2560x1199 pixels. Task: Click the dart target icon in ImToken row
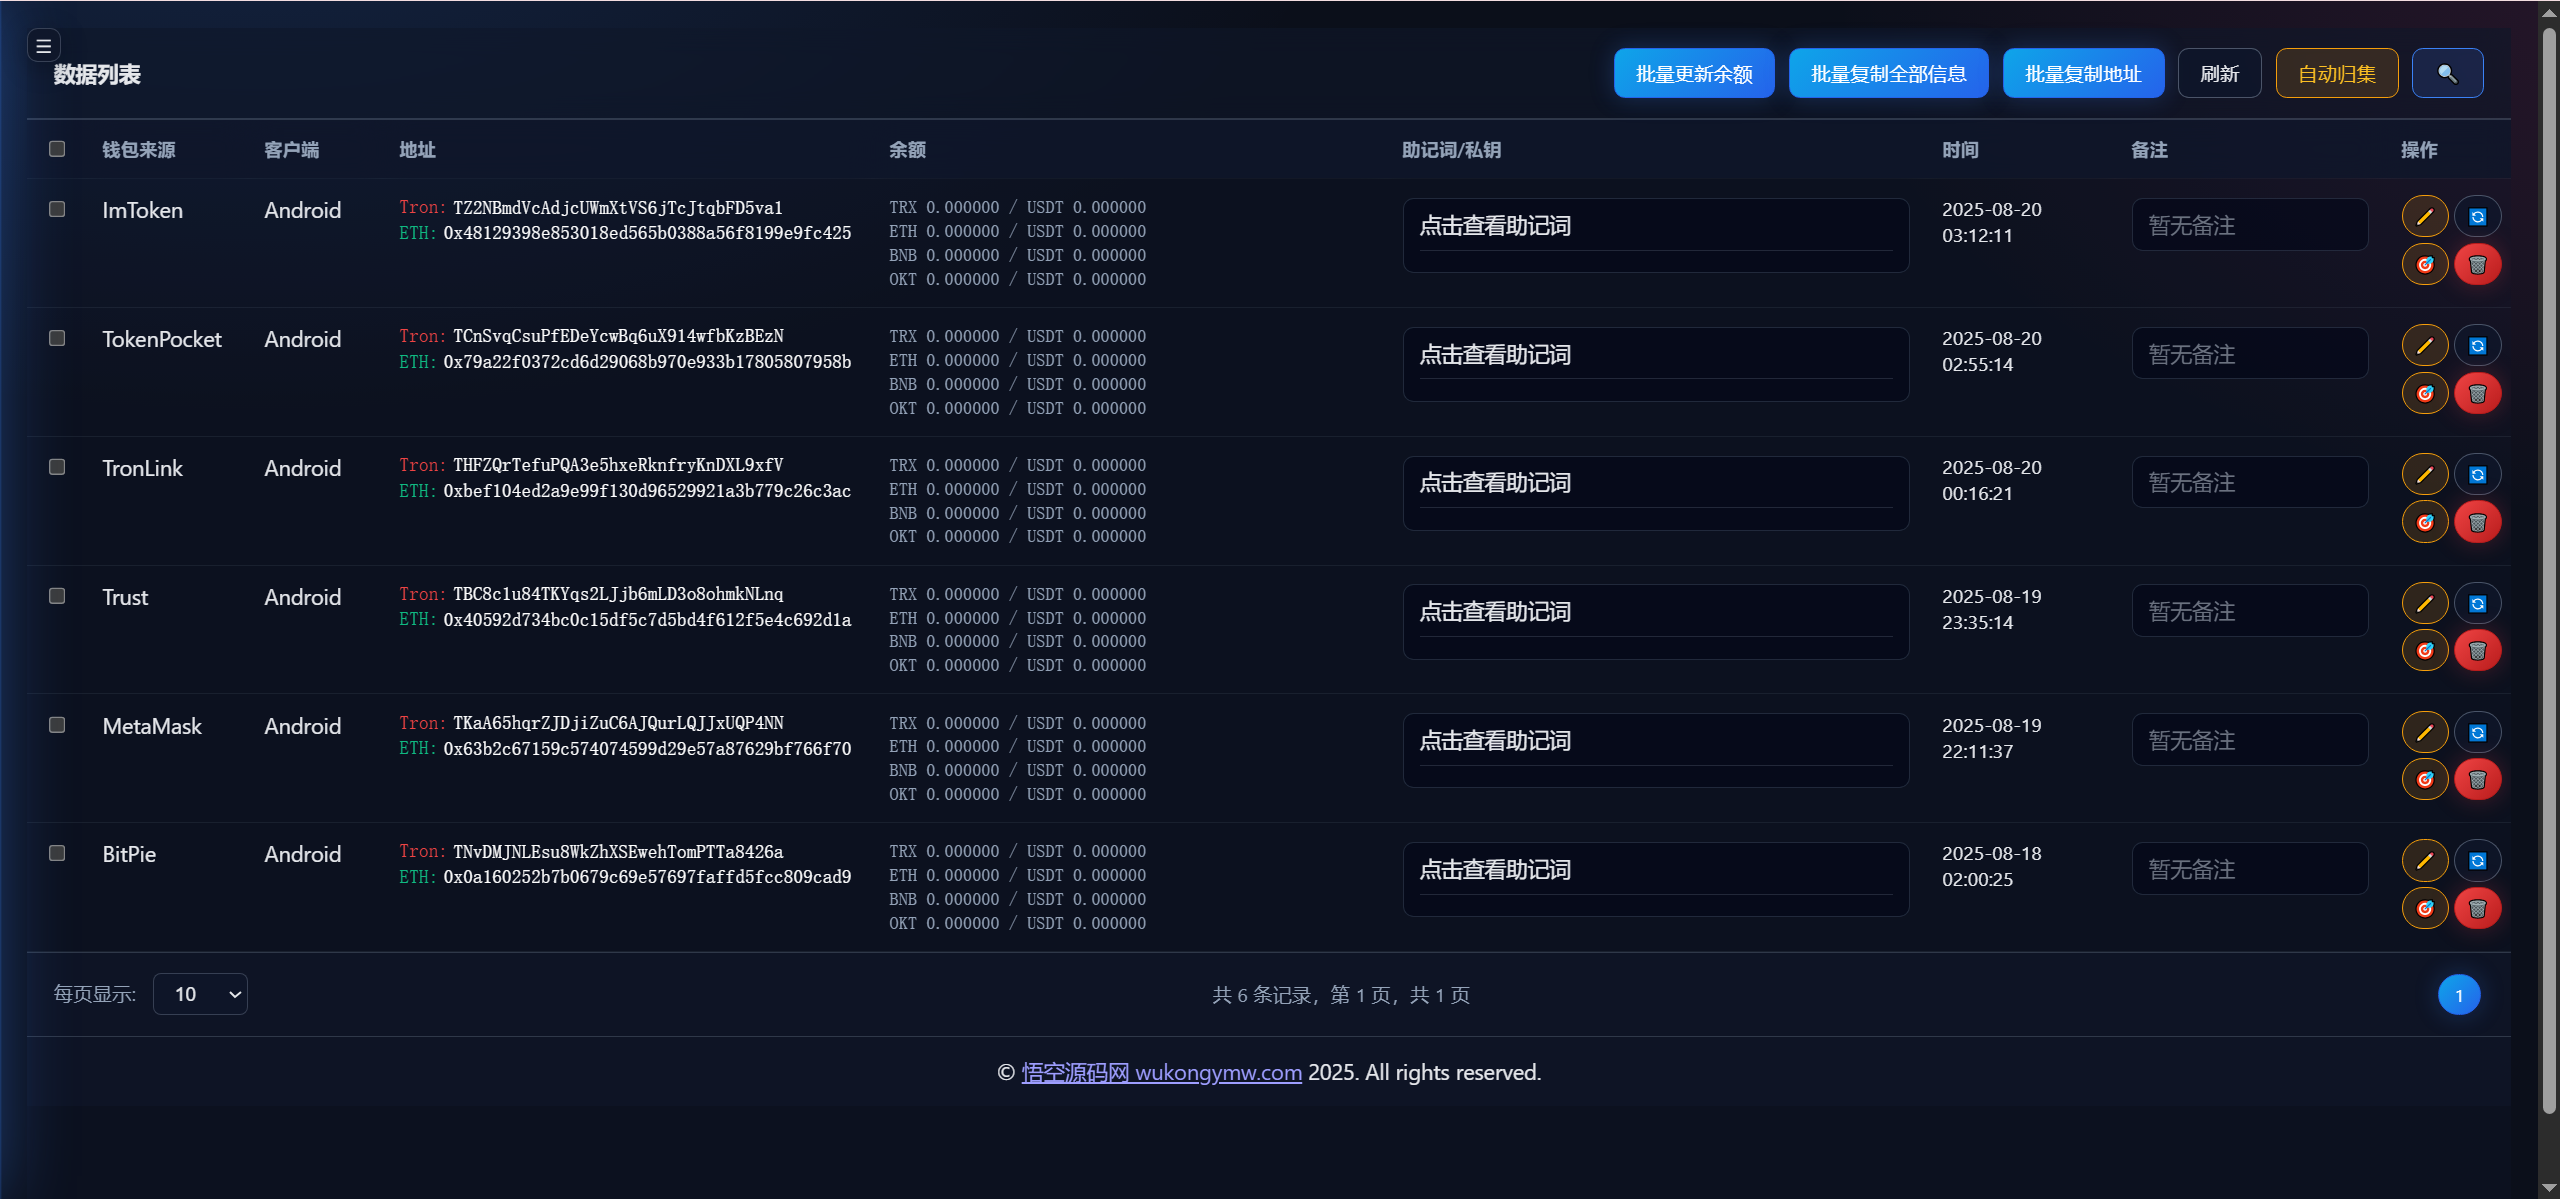(x=2424, y=265)
